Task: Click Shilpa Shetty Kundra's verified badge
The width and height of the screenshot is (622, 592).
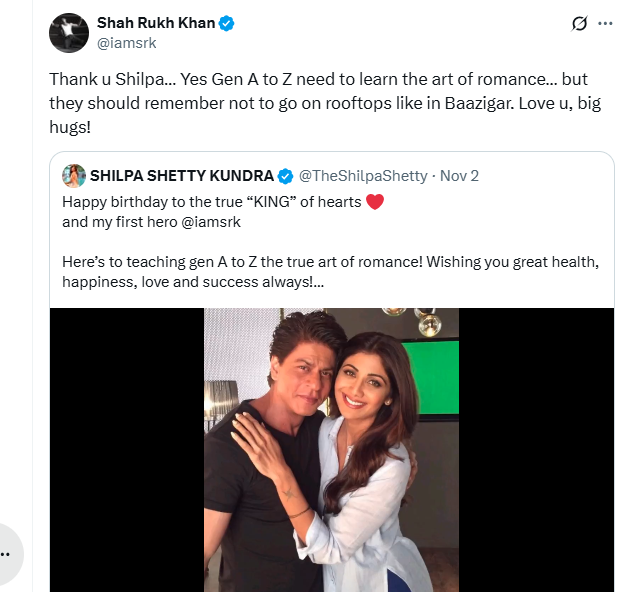Action: (285, 176)
